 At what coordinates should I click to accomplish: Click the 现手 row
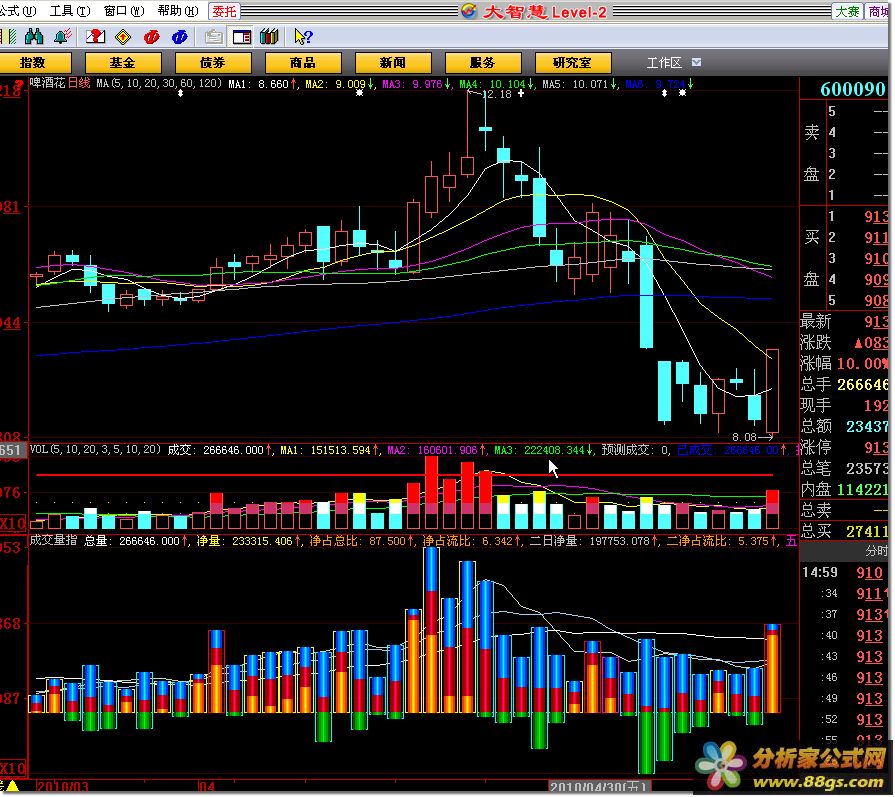[845, 405]
